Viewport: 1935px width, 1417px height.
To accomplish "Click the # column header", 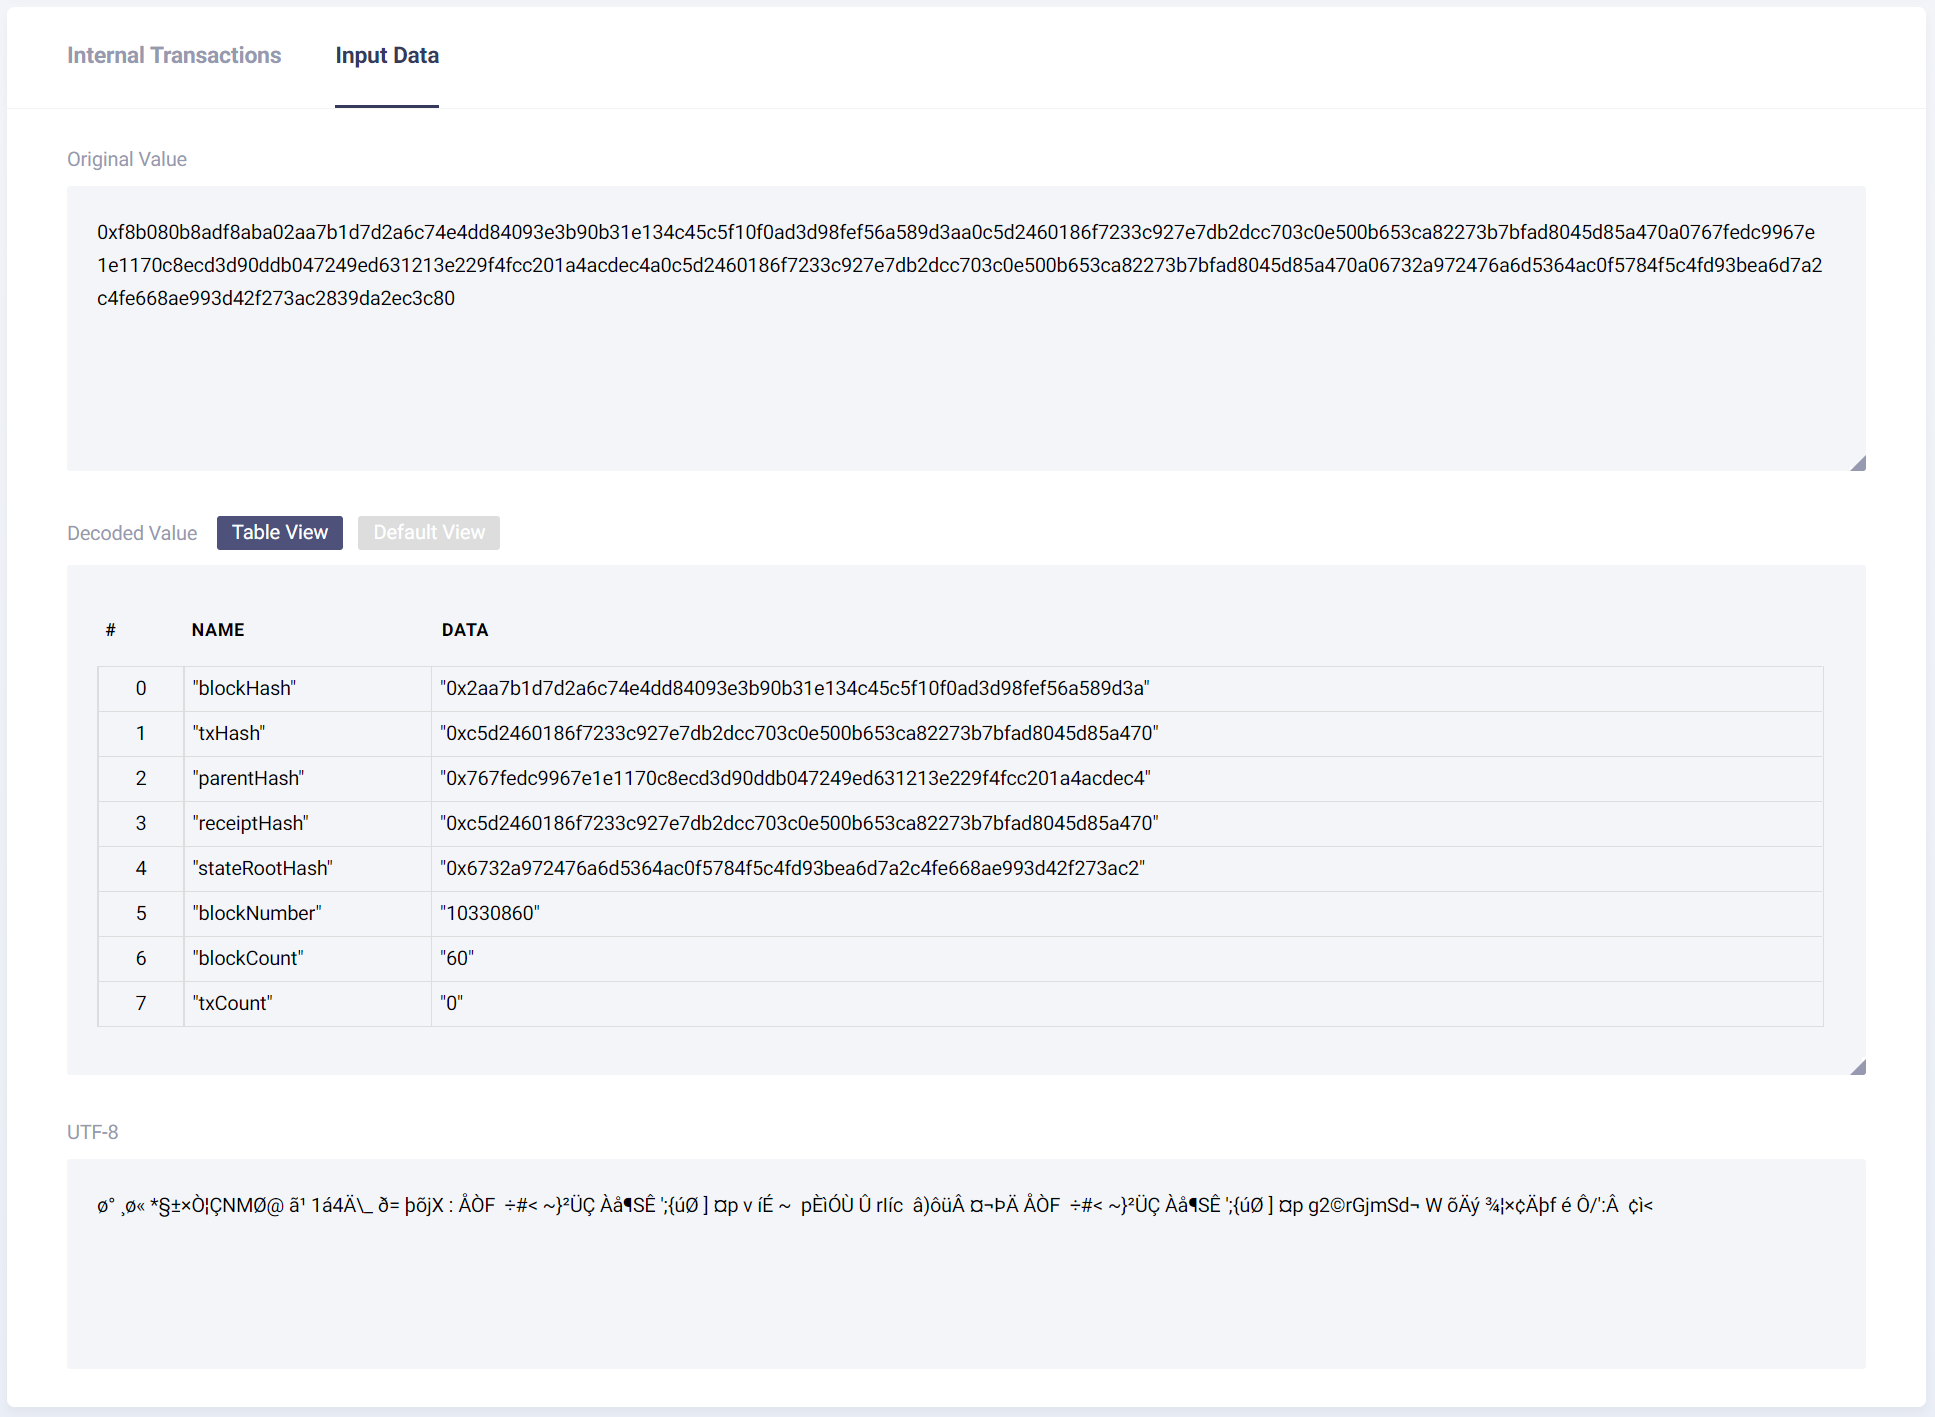I will coord(111,630).
